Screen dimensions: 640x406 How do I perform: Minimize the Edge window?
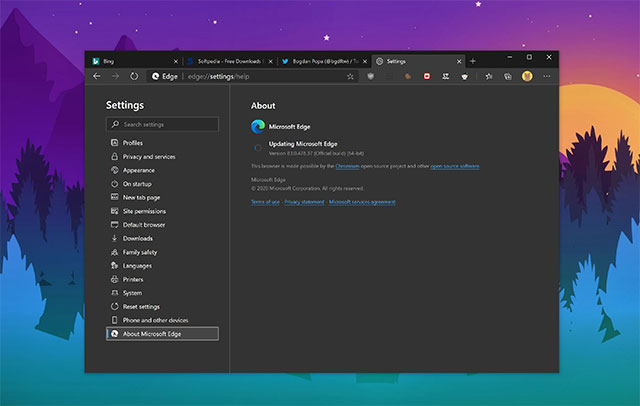coord(510,58)
